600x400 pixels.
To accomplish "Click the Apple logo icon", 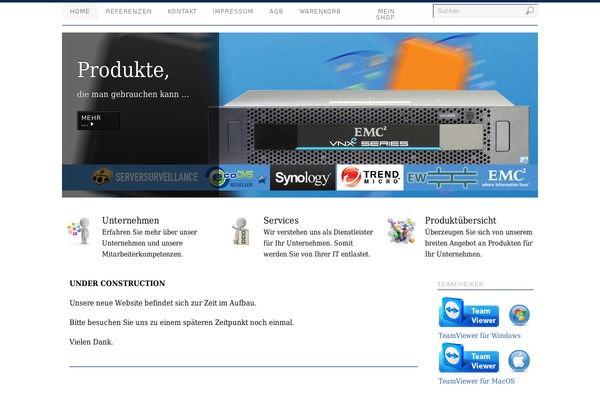I will tap(519, 361).
